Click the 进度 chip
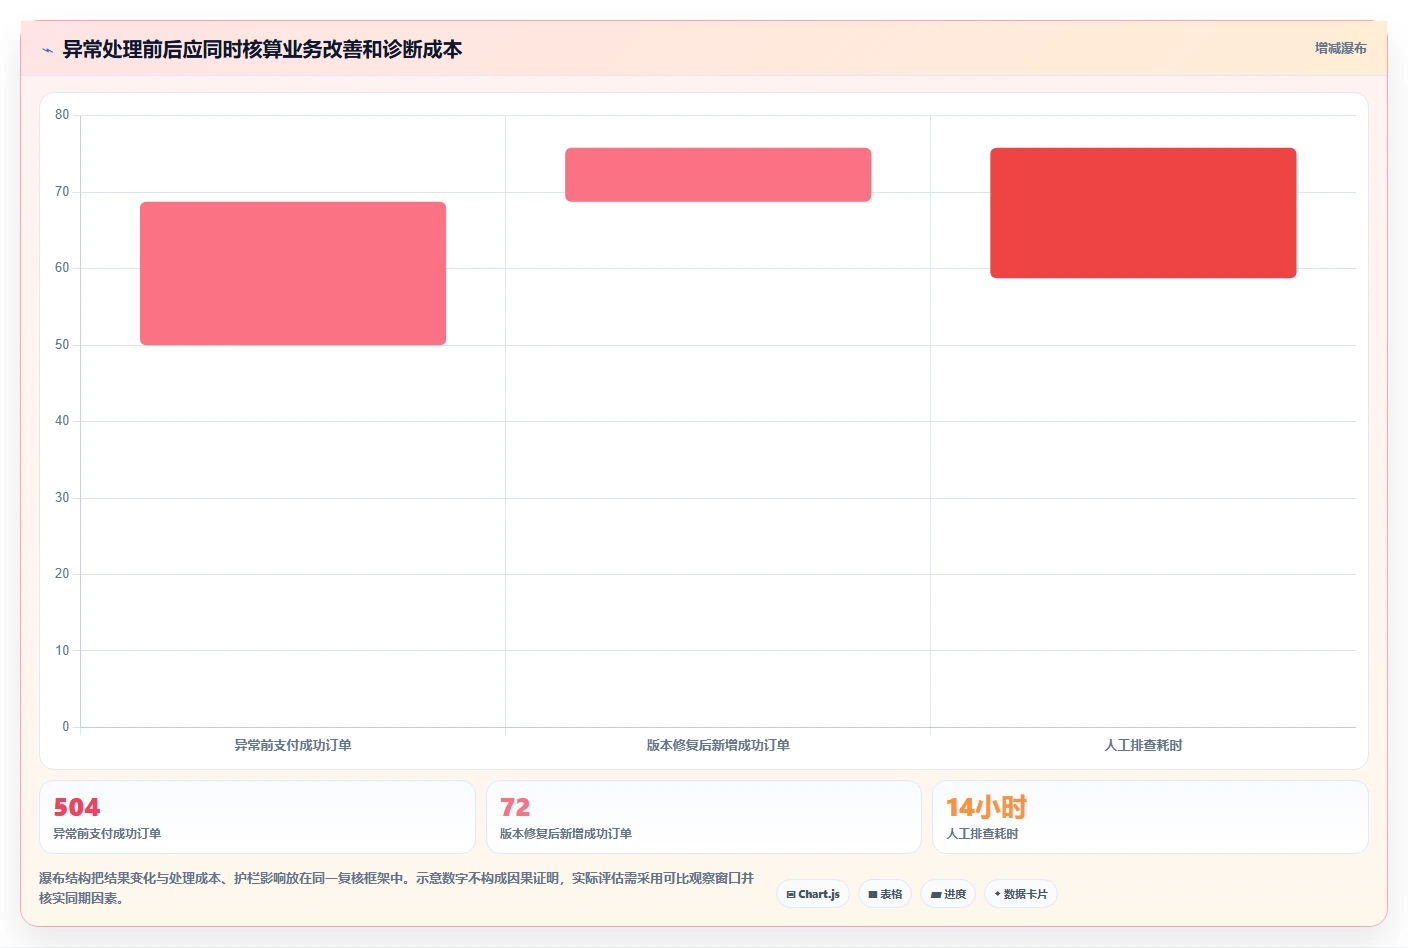1408x948 pixels. tap(948, 894)
